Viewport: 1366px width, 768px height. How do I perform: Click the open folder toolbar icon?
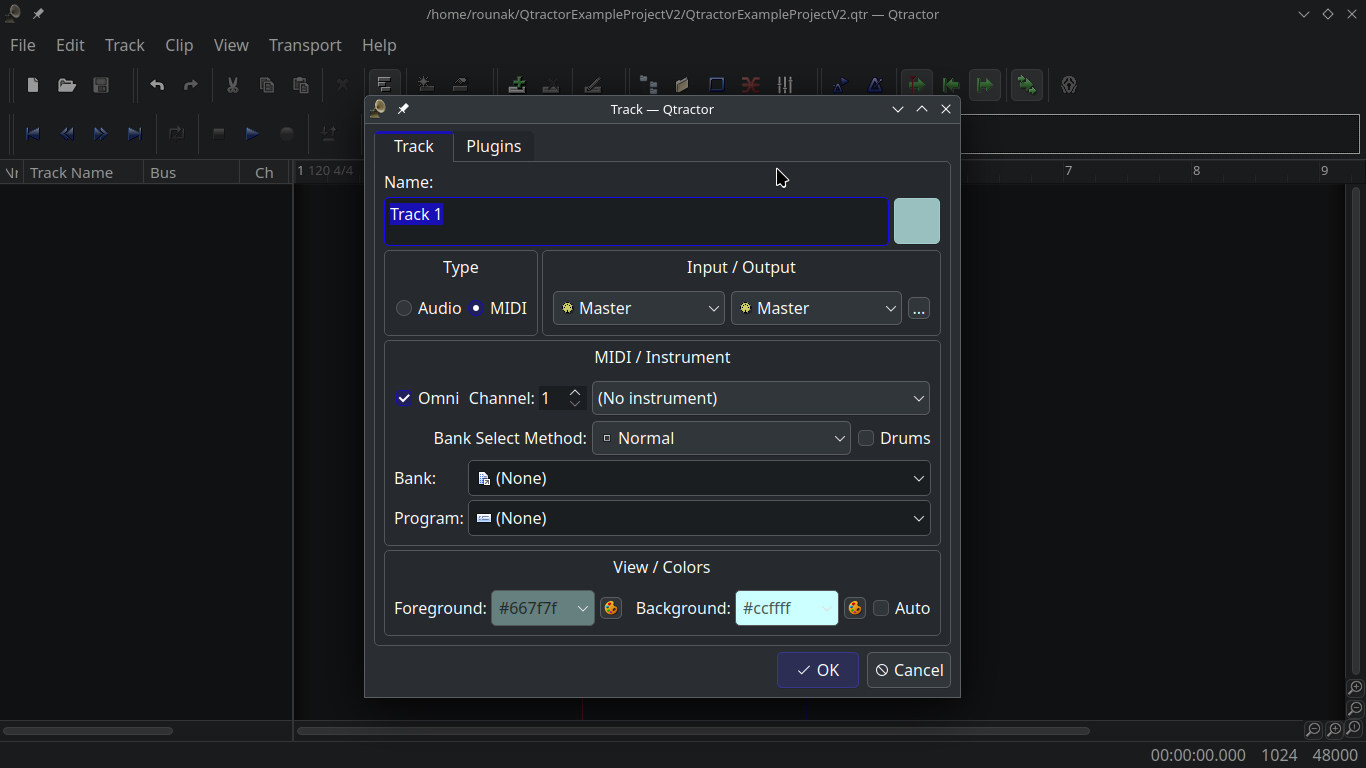(x=67, y=85)
